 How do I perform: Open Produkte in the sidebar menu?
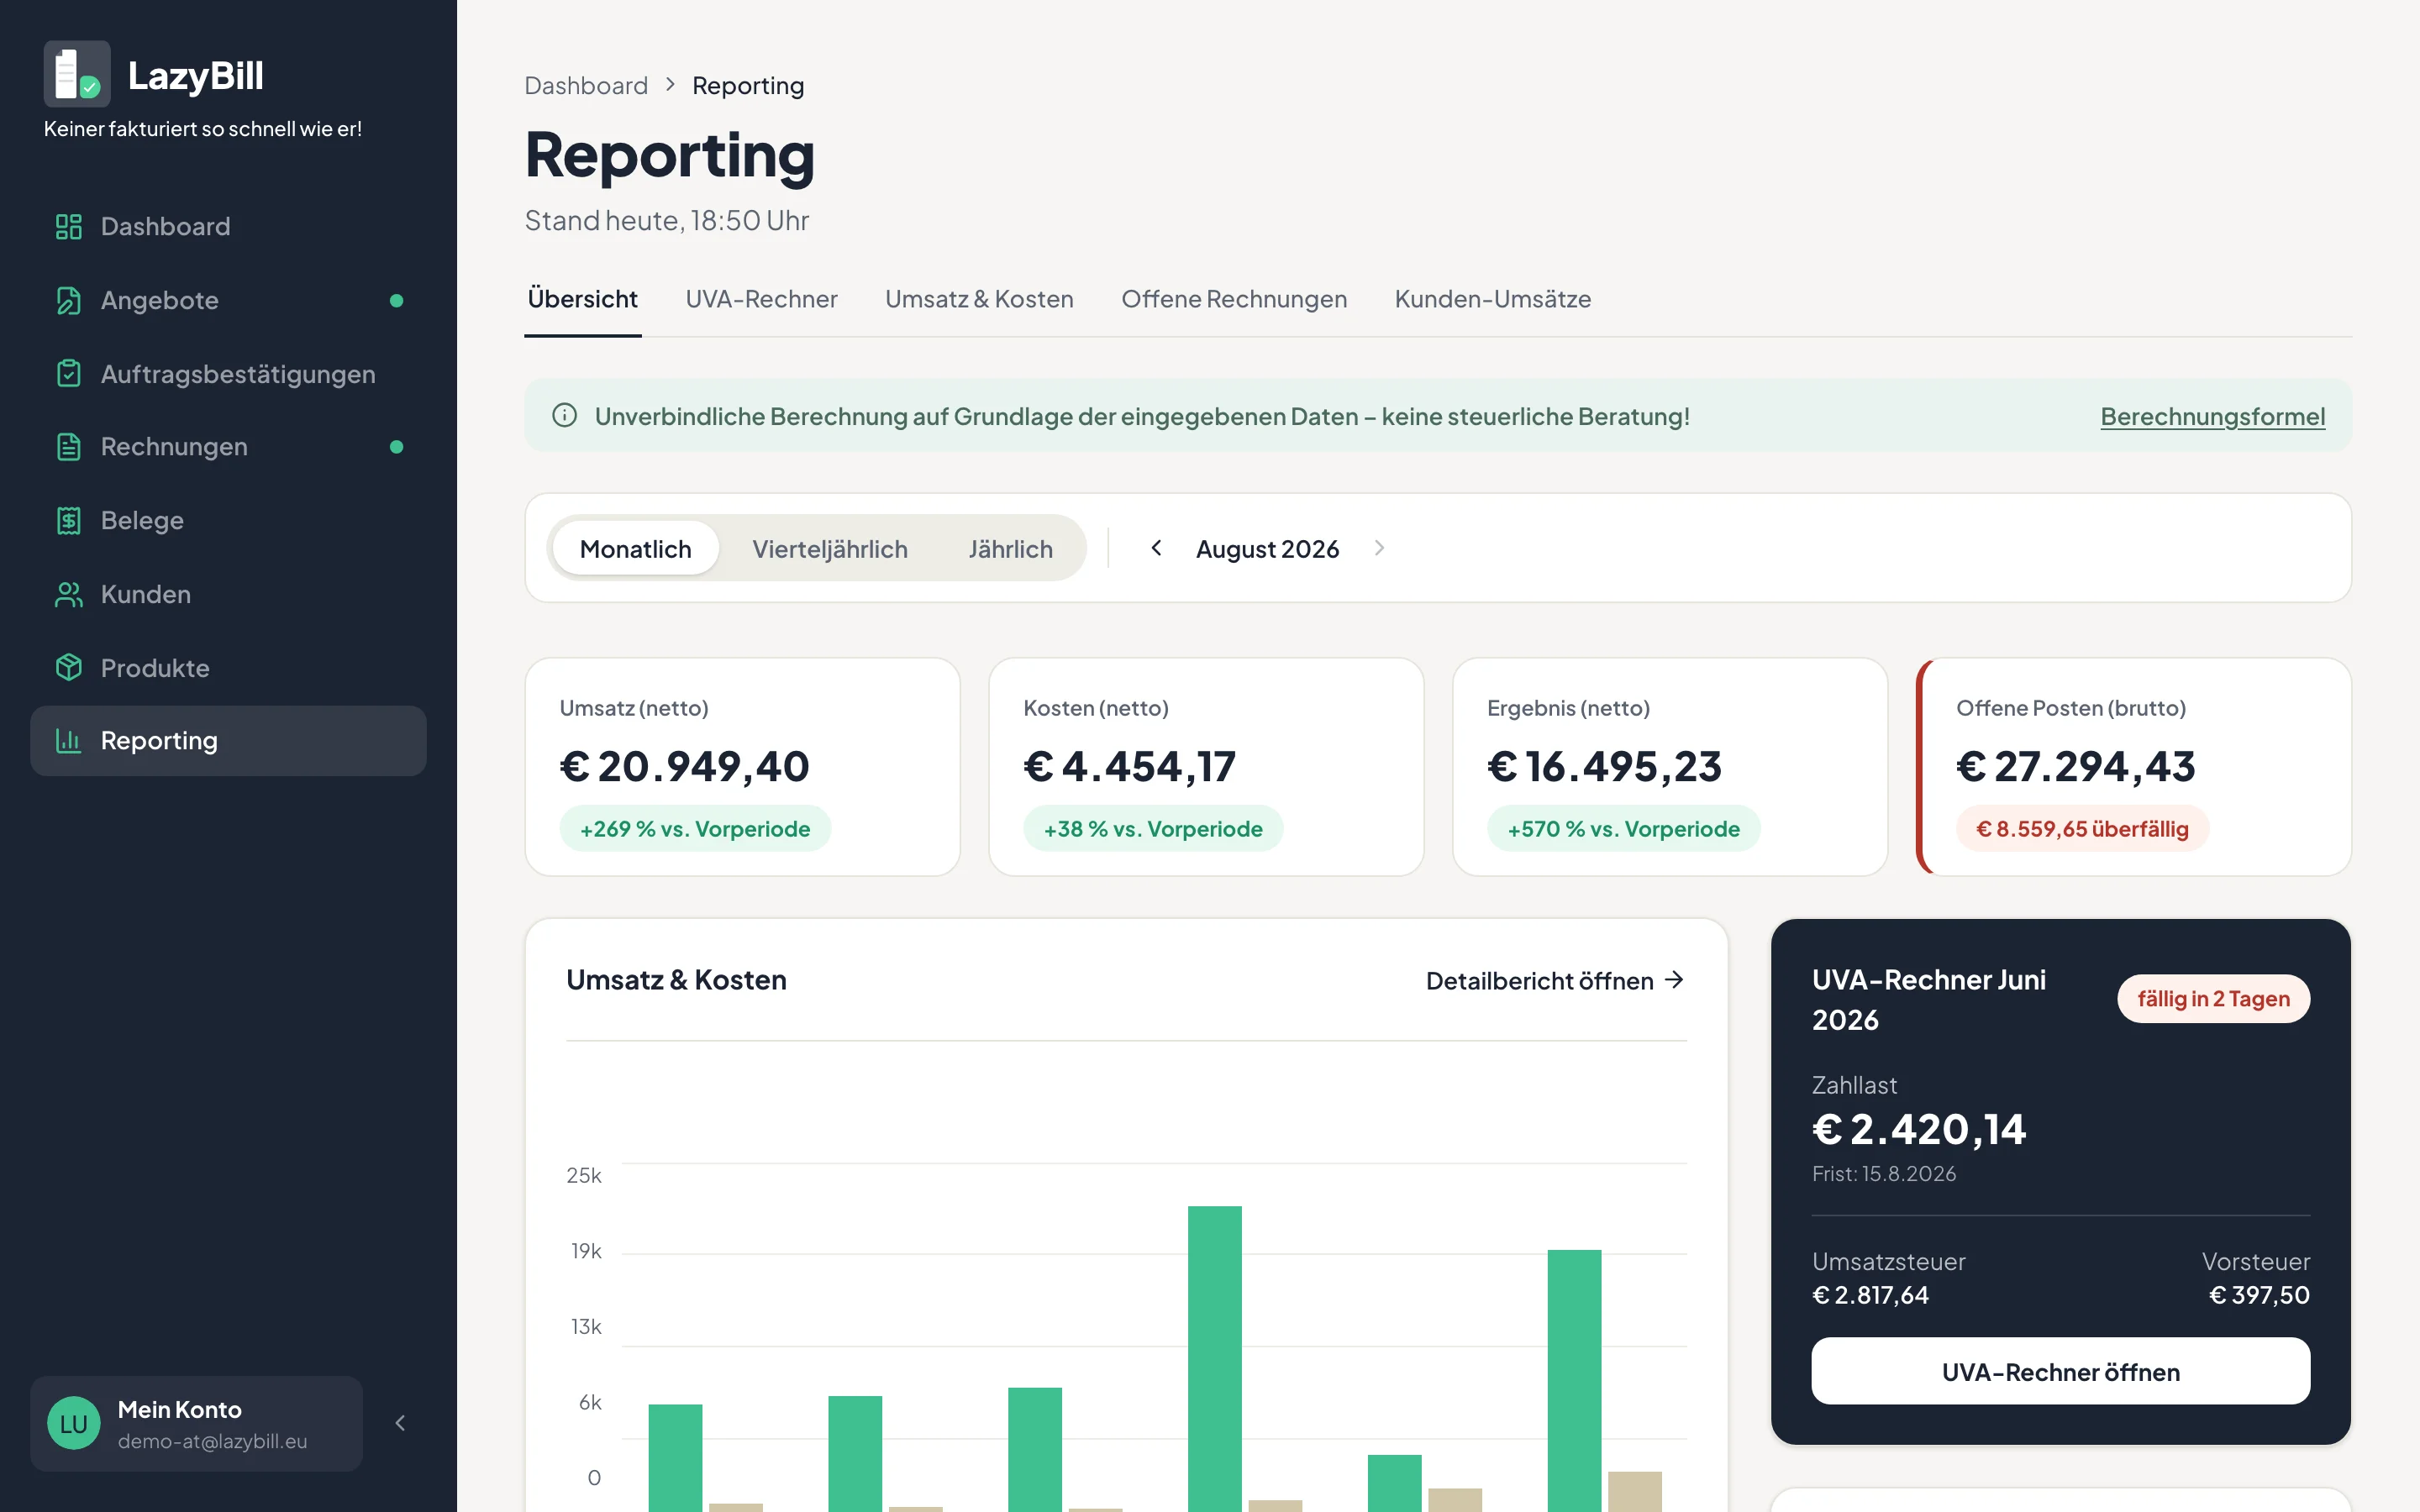[228, 667]
